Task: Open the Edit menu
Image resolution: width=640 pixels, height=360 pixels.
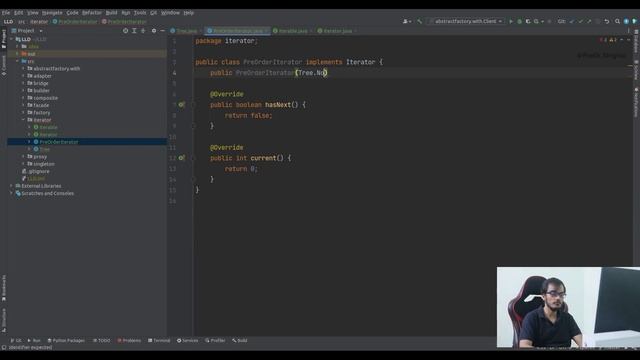Action: 19,13
